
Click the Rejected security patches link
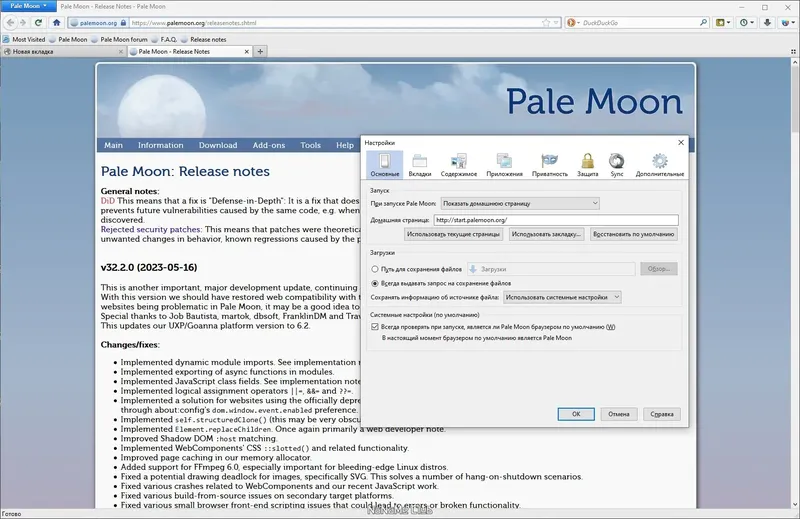[x=151, y=230]
